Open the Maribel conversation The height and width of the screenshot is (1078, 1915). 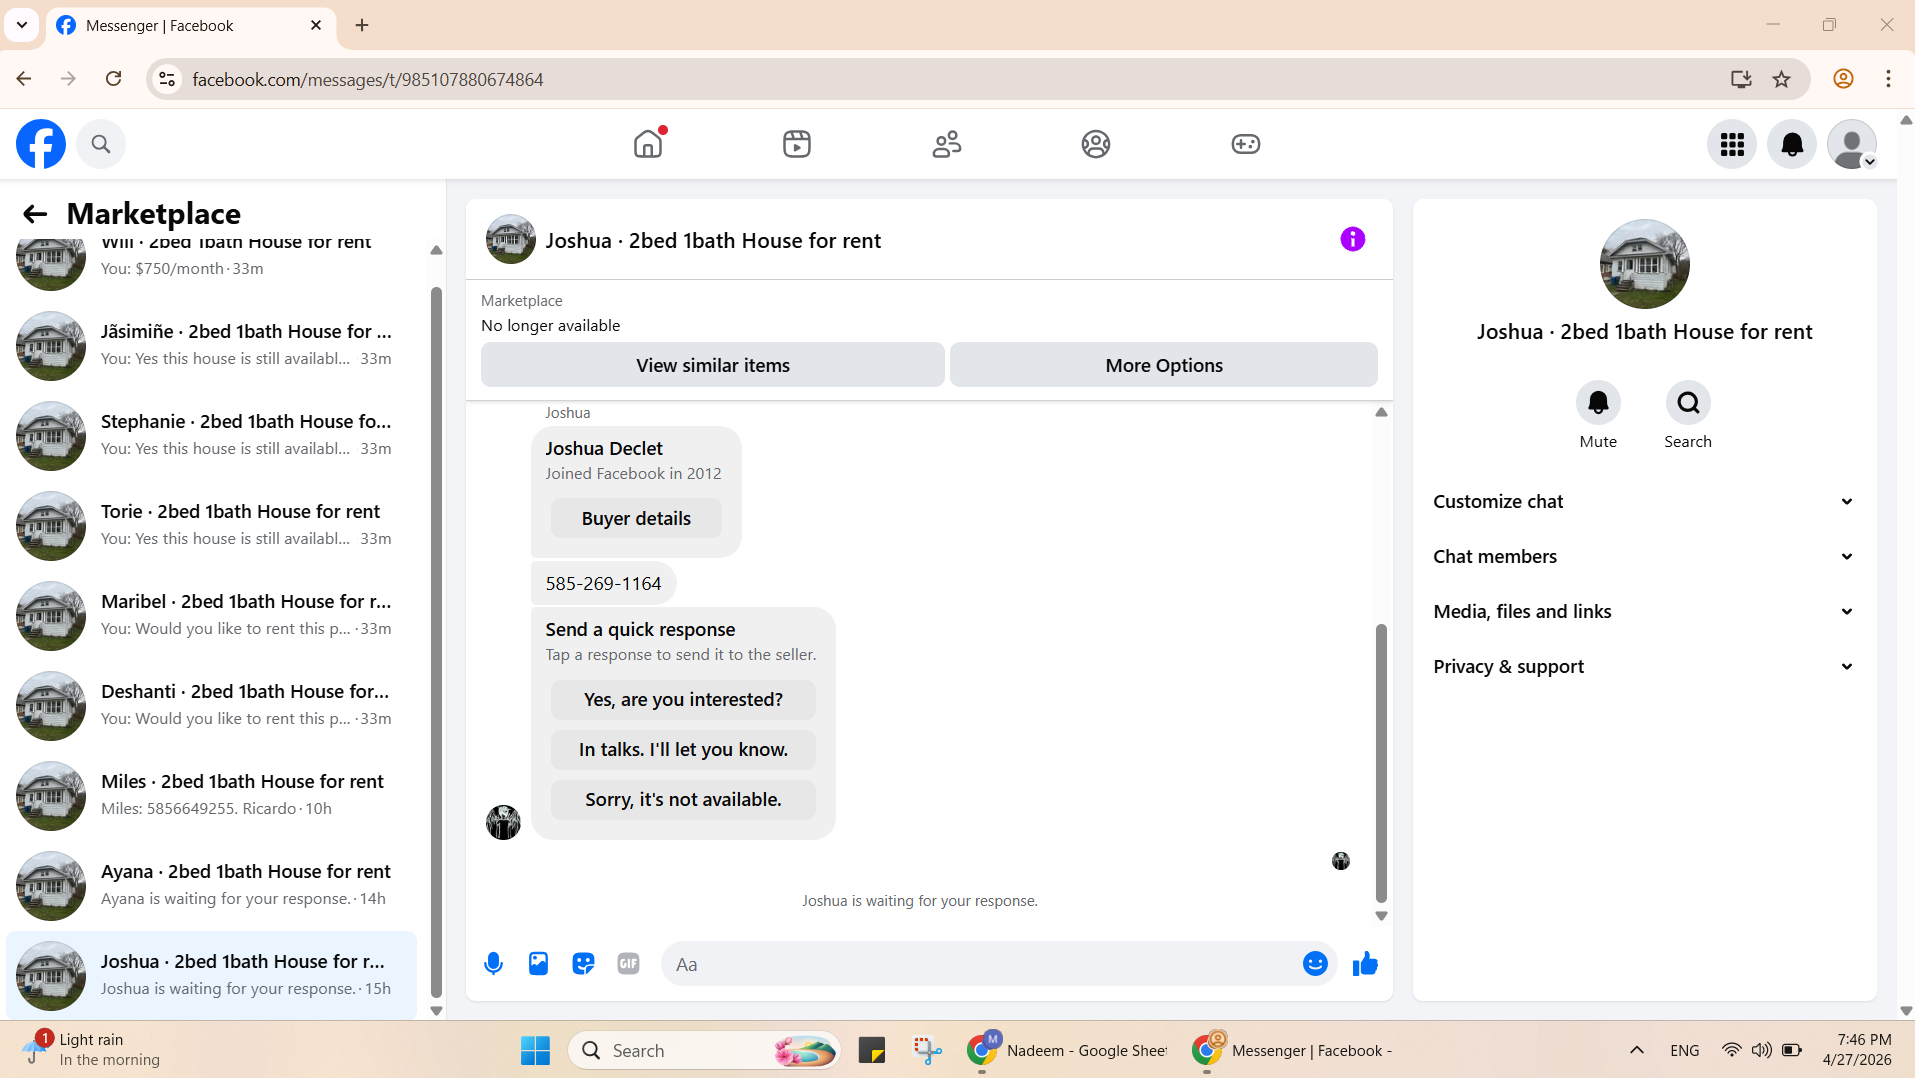(211, 615)
